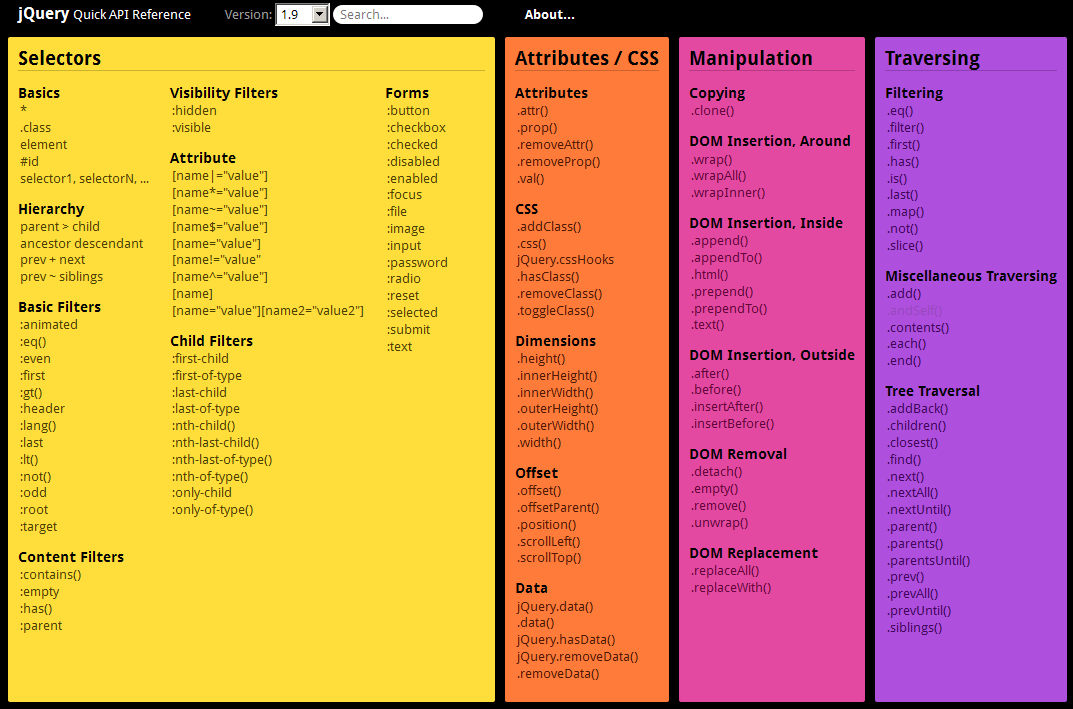
Task: Click the Manipulation panel heading
Action: pos(751,58)
